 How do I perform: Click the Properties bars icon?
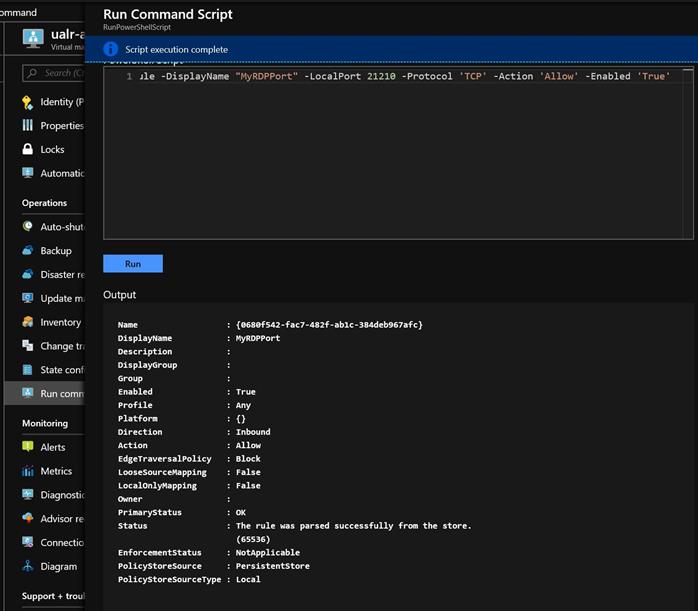click(x=28, y=126)
